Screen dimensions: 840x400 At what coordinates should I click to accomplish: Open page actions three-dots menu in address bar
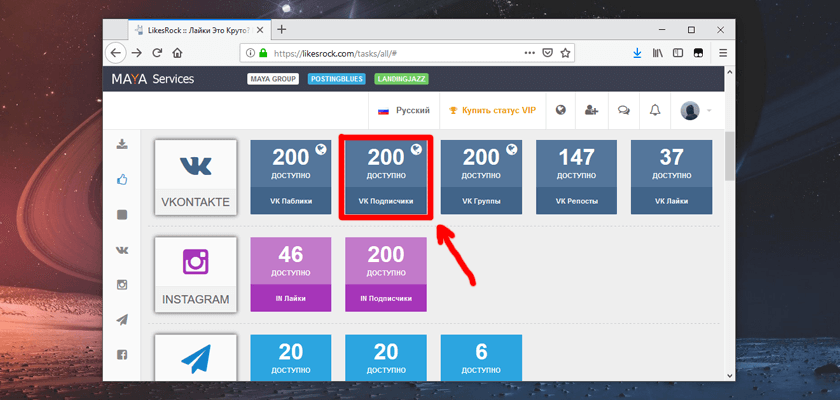point(529,53)
